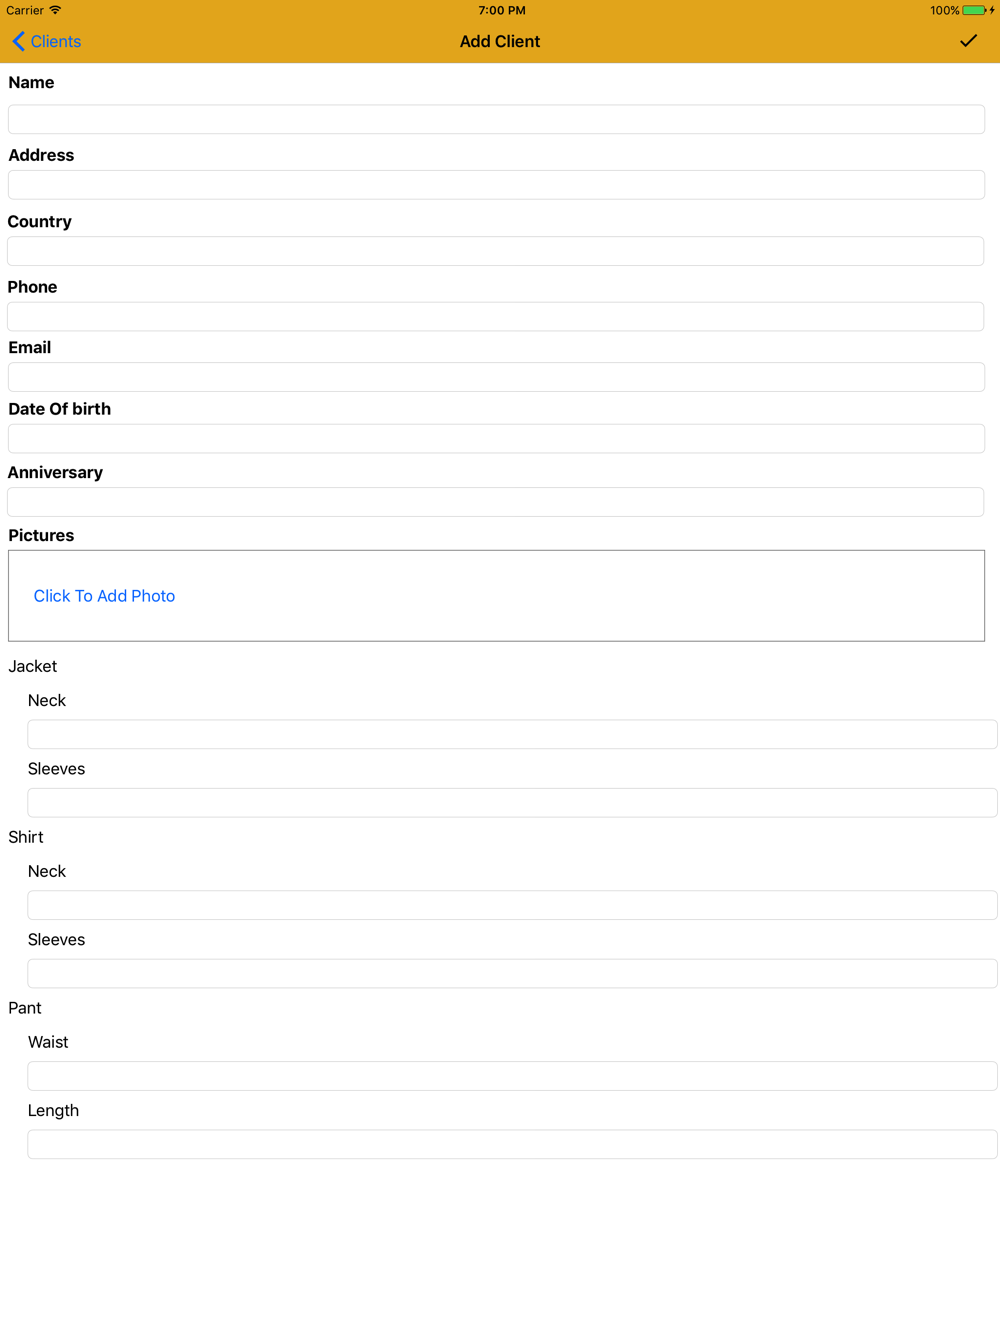Select the Address text field
Viewport: 1000px width, 1334px height.
tap(496, 184)
